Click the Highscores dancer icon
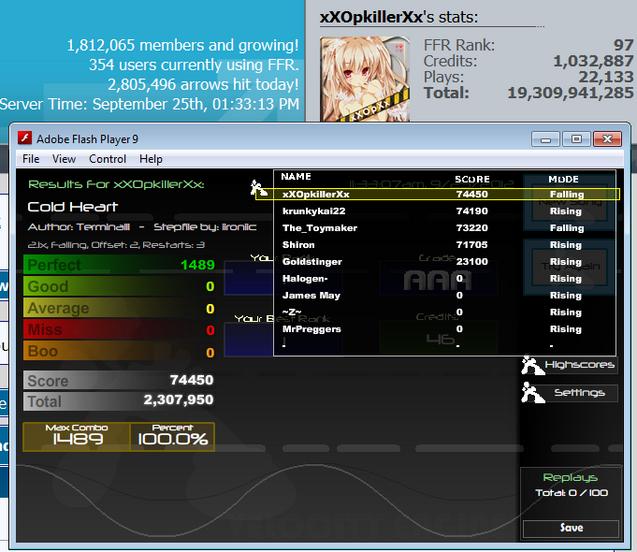The height and width of the screenshot is (552, 637). coord(532,365)
